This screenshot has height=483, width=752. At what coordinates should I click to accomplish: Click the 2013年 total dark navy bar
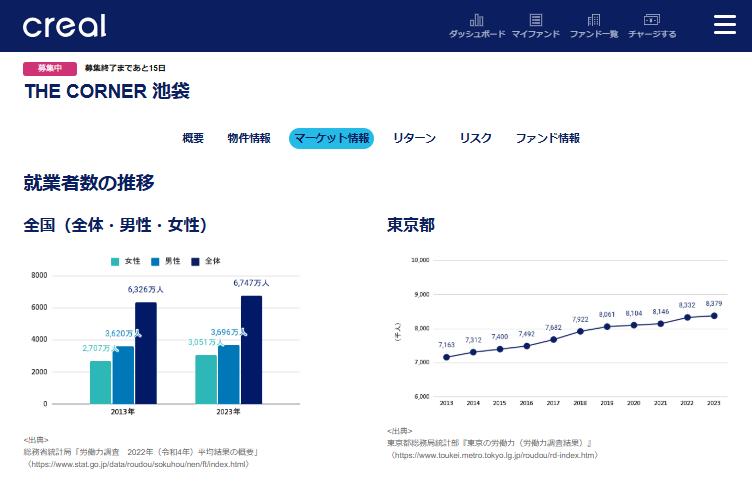click(146, 353)
